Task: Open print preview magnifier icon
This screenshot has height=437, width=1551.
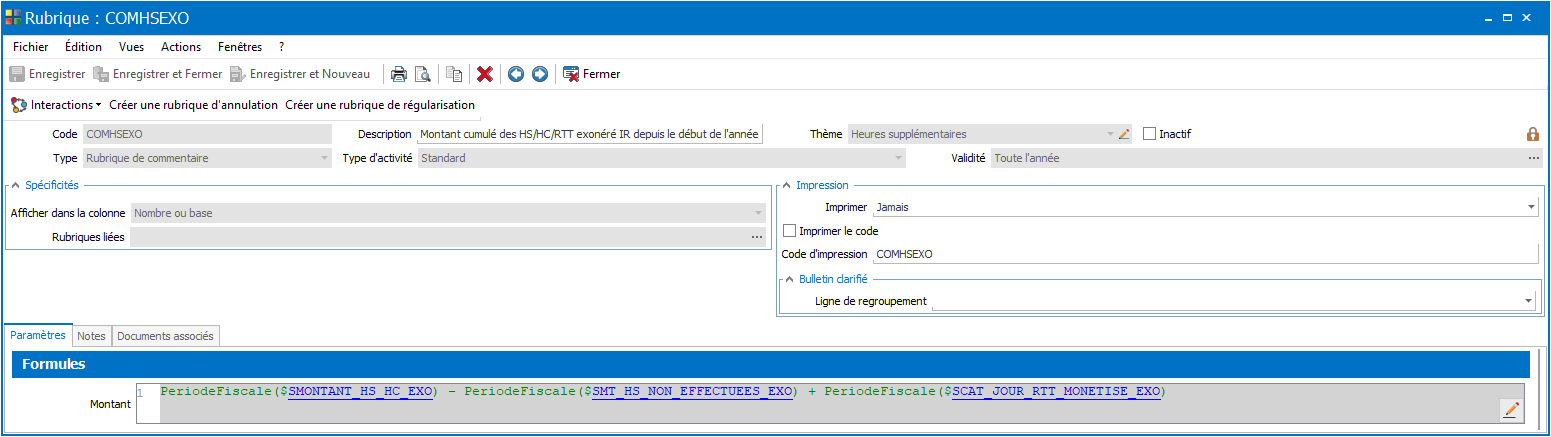Action: (422, 74)
